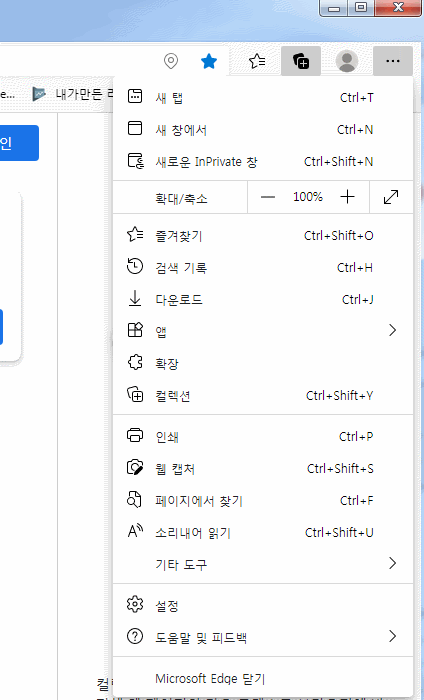Click the collections icon beside 컬렉션
The image size is (424, 700).
(135, 395)
